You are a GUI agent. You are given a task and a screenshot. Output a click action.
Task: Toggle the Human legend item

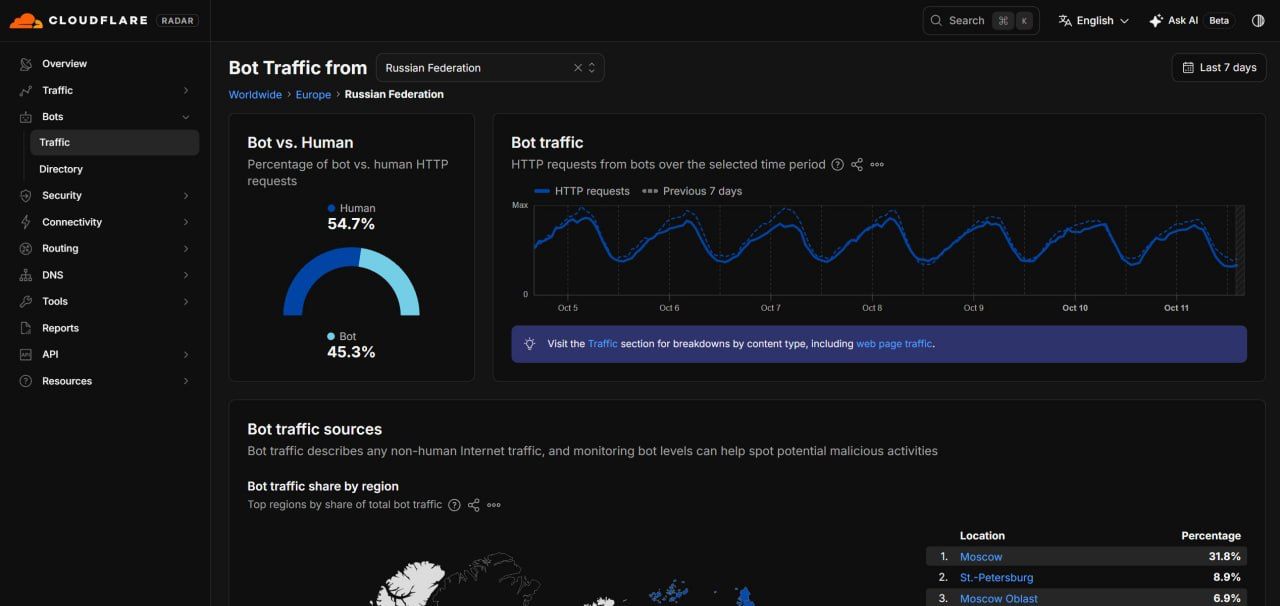351,208
